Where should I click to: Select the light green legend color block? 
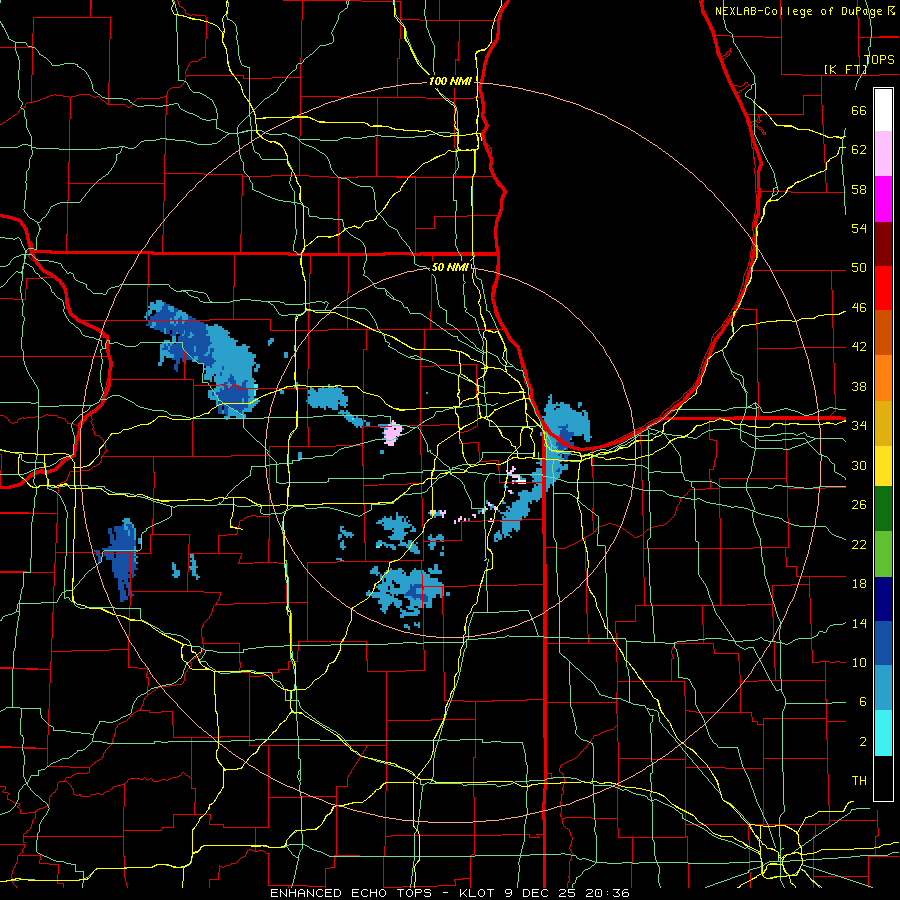tap(883, 554)
